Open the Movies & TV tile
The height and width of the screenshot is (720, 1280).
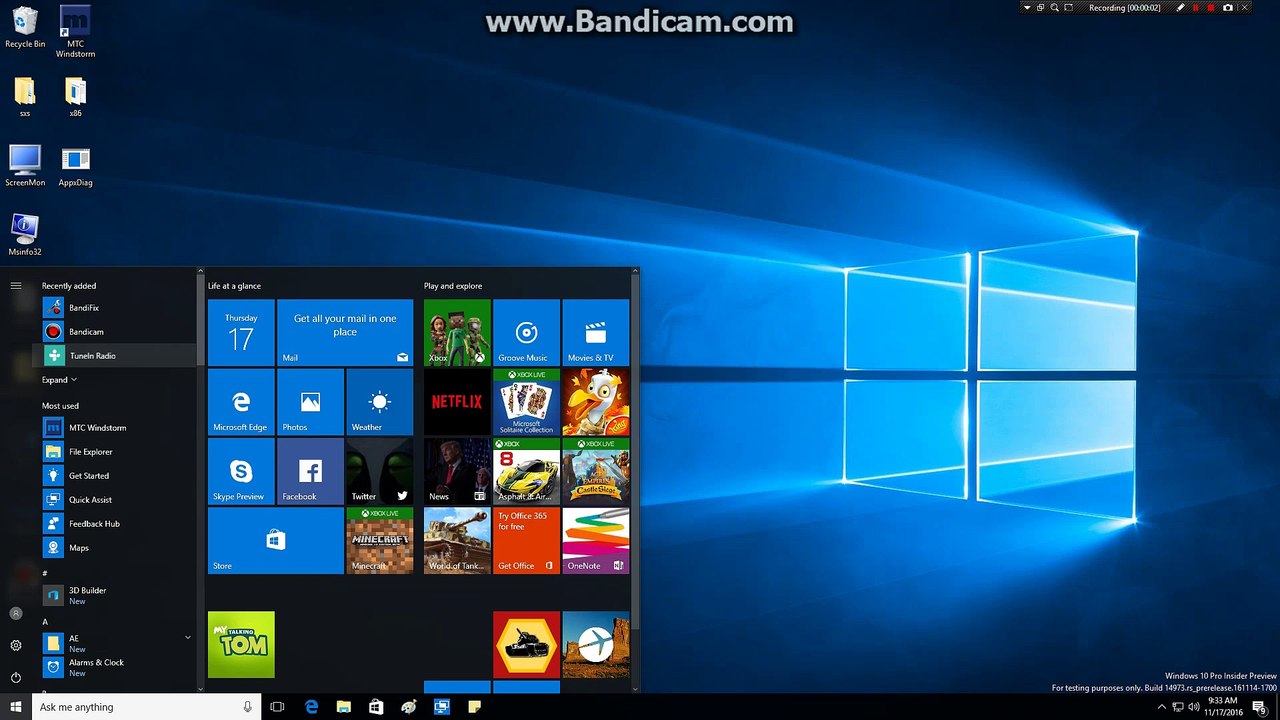tap(595, 333)
